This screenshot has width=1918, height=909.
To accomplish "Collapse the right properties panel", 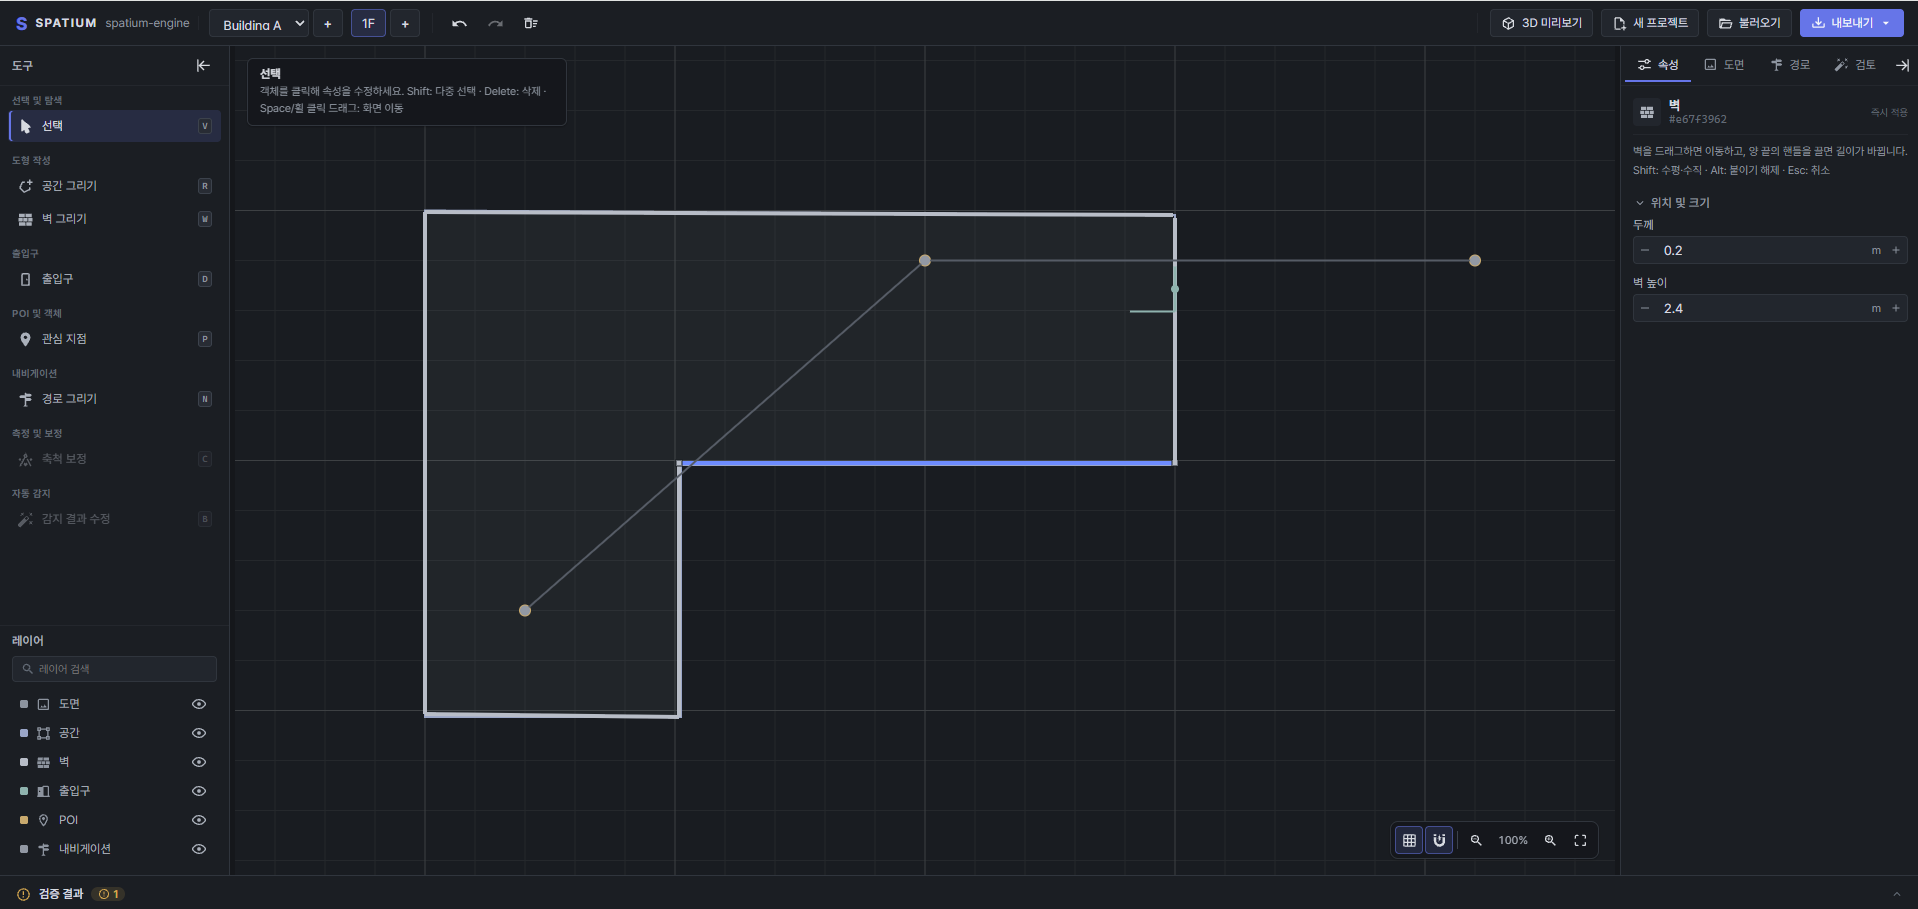I will point(1902,65).
